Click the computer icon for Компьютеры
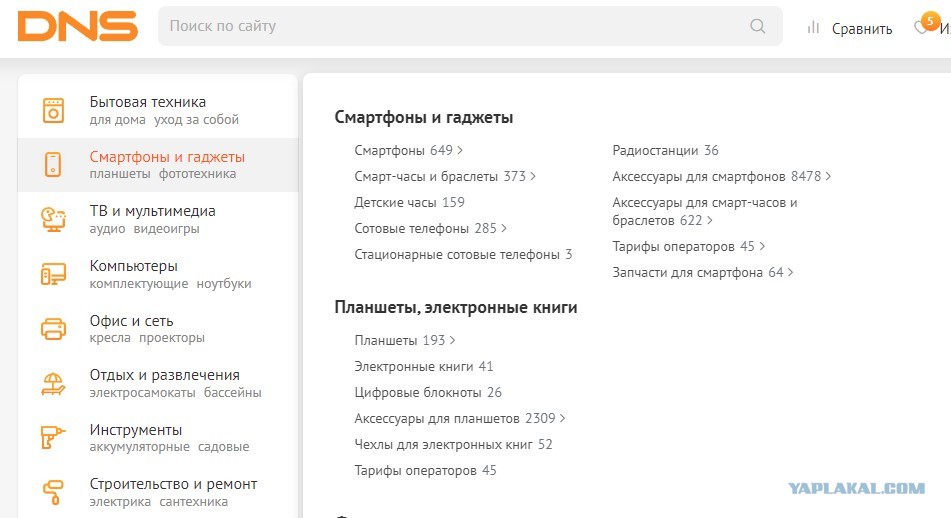Screen dimensions: 951x518 (53, 274)
